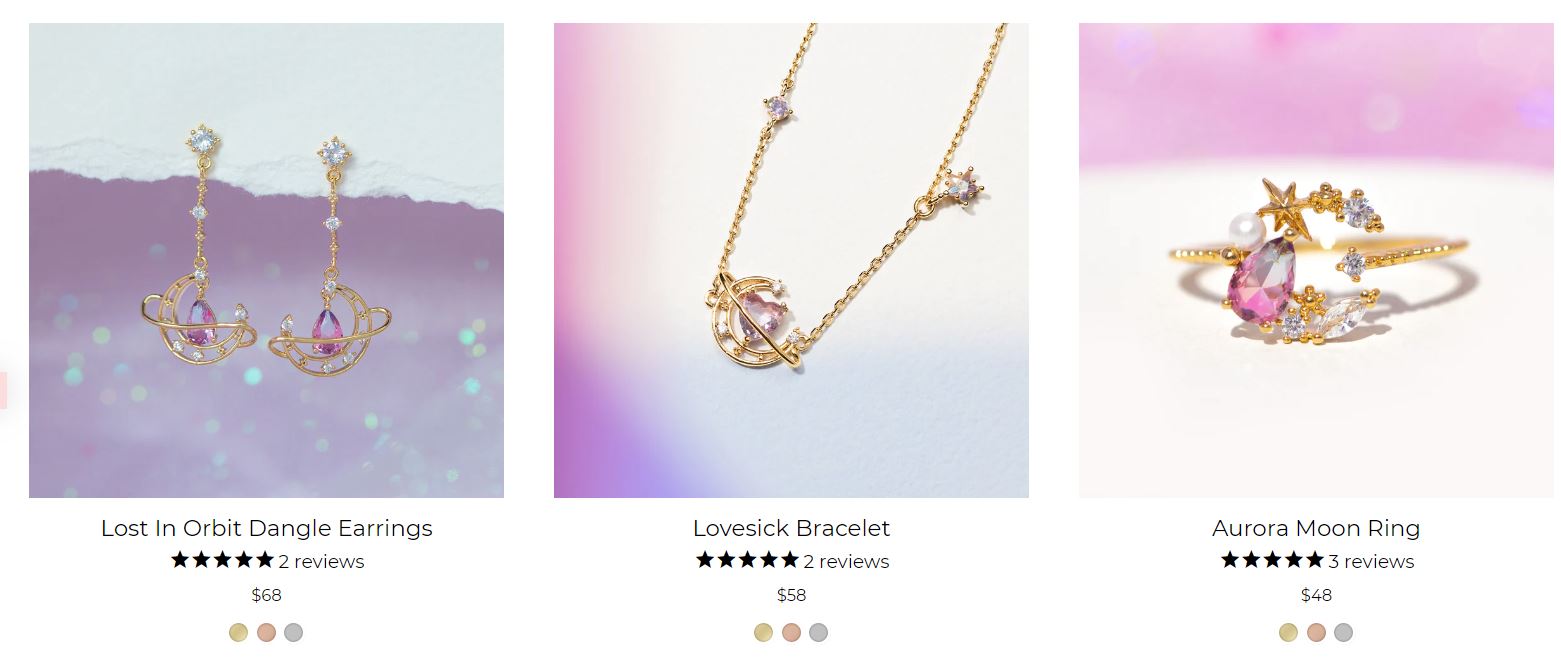Open the Lovesick Bracelet title link
The width and height of the screenshot is (1561, 665).
(791, 528)
